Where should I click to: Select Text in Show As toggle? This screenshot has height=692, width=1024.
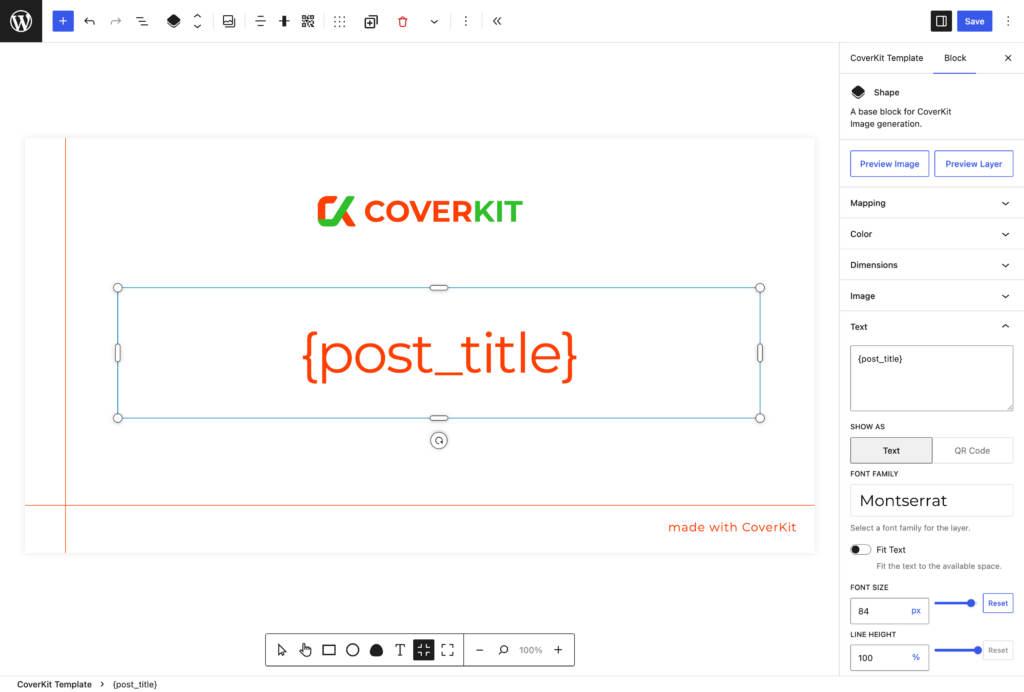coord(891,450)
